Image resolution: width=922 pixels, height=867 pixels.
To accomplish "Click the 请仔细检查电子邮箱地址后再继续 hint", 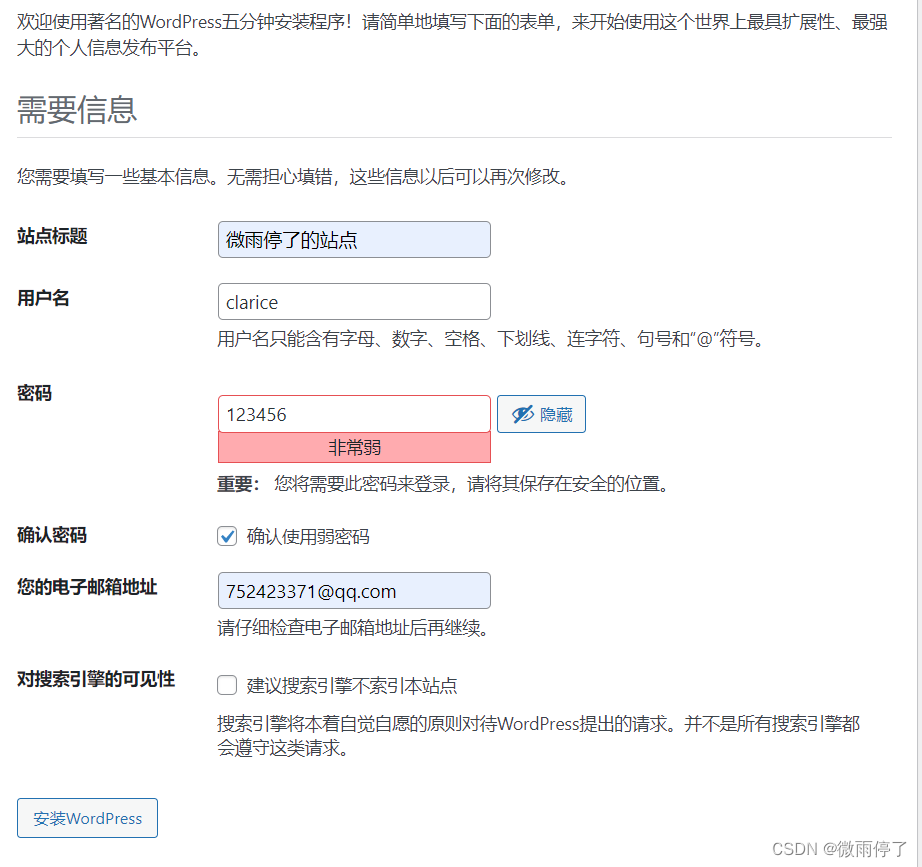I will coord(353,628).
